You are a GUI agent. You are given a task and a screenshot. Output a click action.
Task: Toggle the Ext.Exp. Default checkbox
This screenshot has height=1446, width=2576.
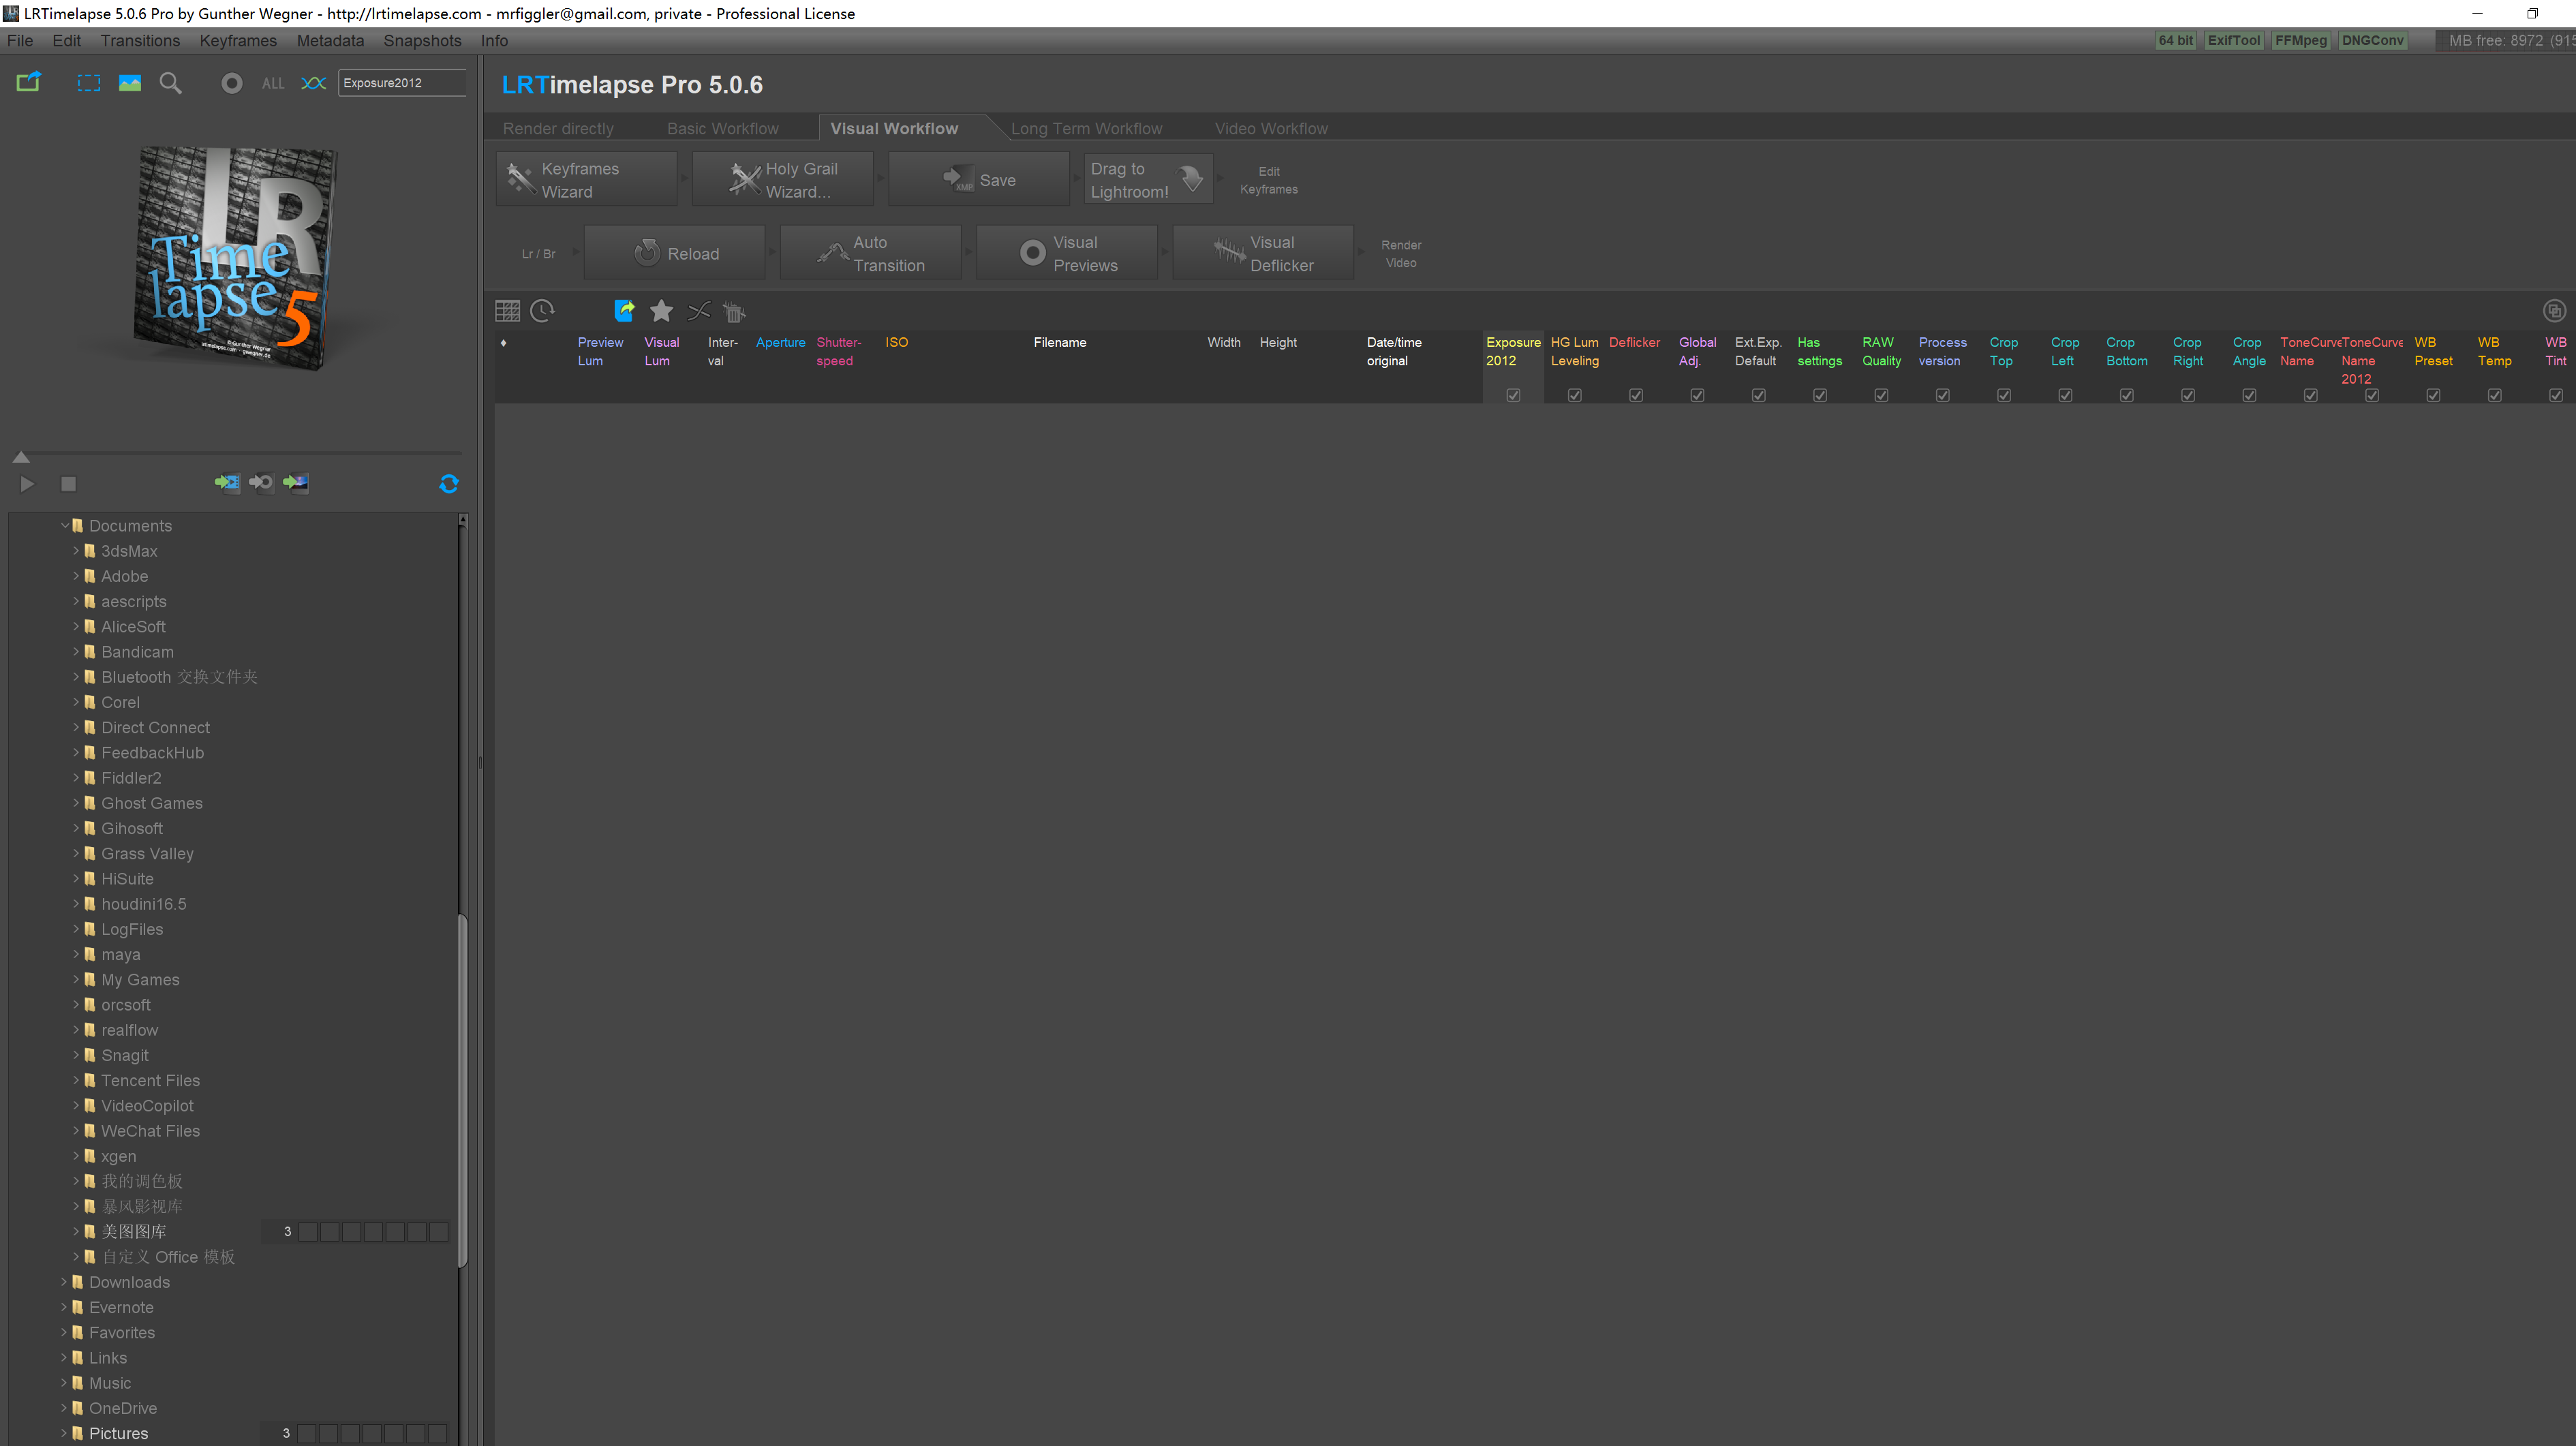1759,395
